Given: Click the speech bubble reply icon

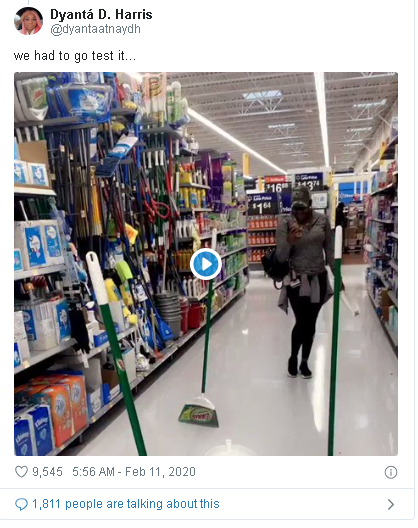Looking at the screenshot, I should [x=21, y=504].
